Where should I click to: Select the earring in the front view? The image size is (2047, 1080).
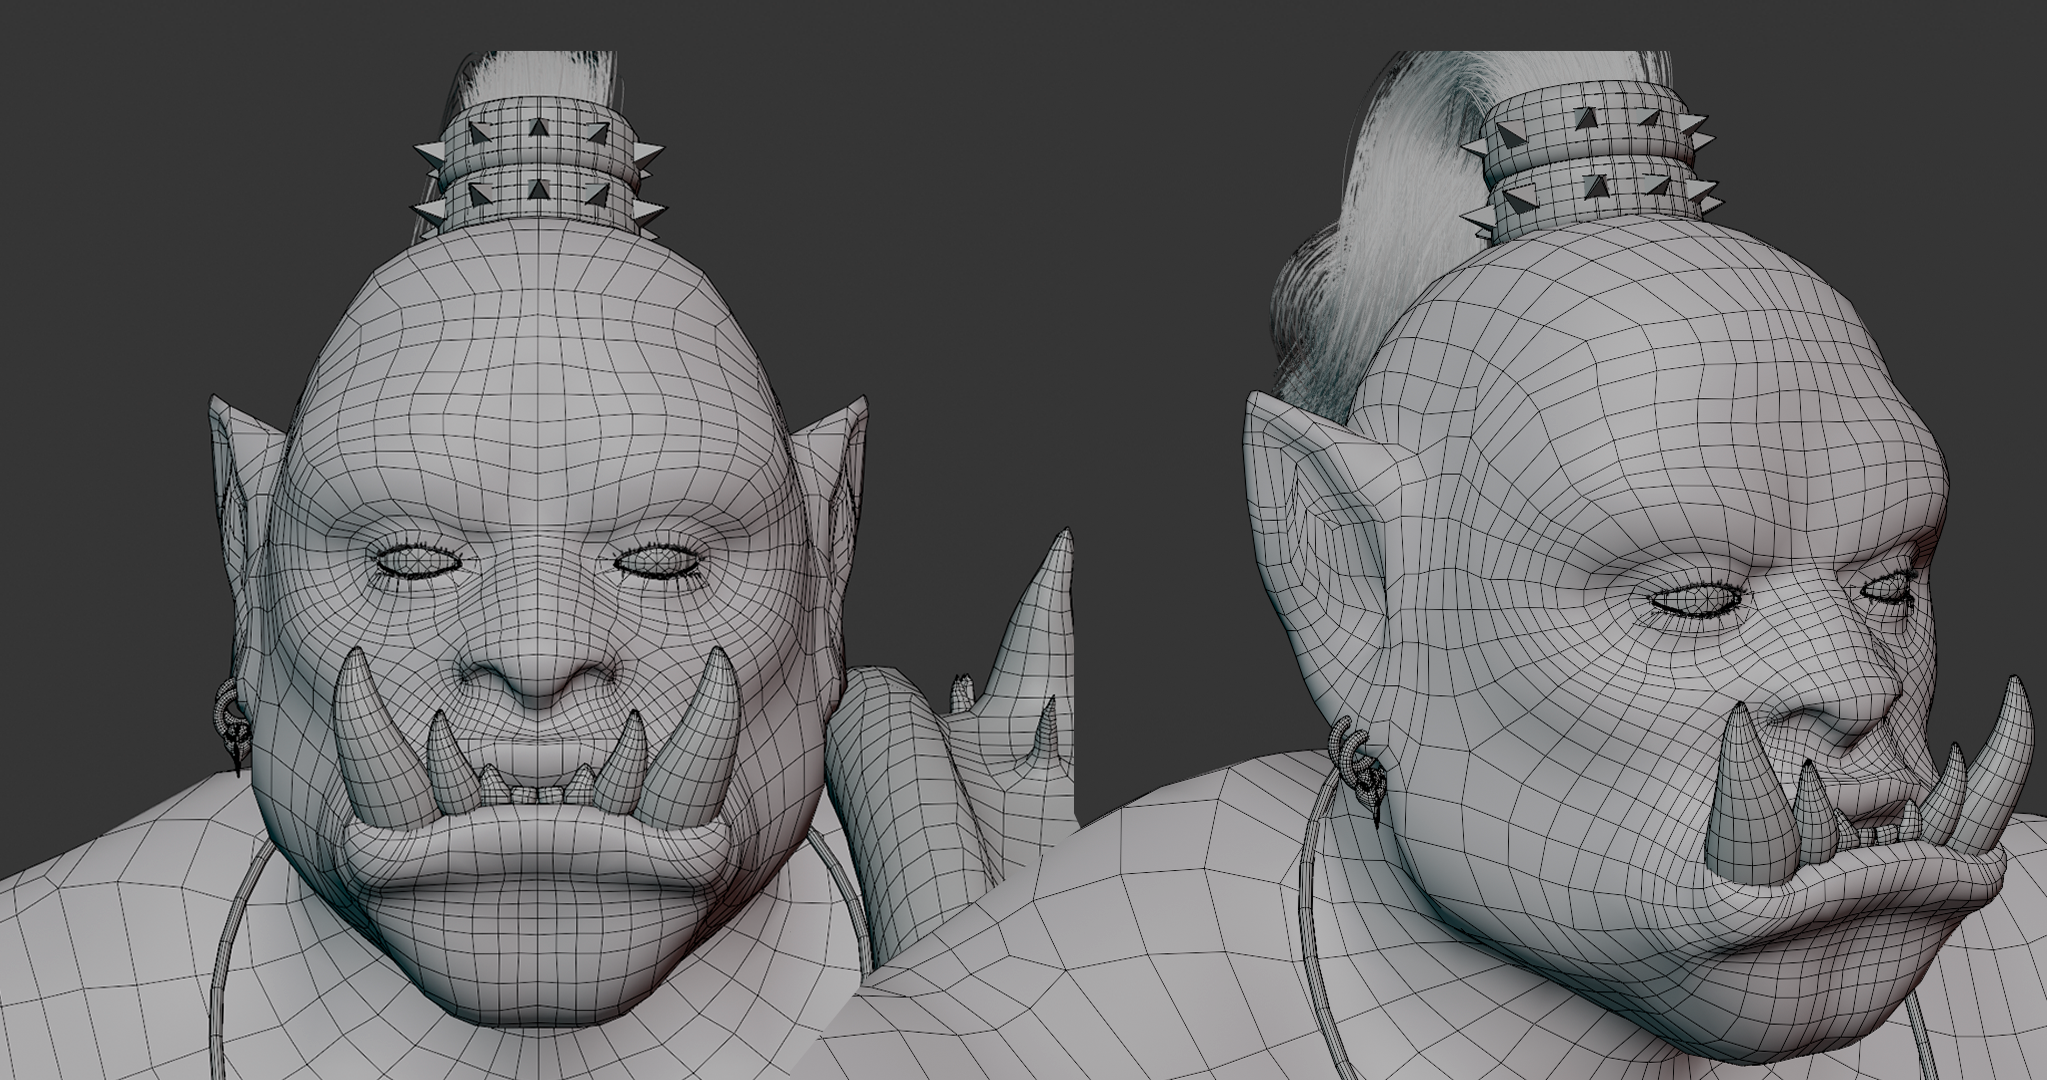232,728
